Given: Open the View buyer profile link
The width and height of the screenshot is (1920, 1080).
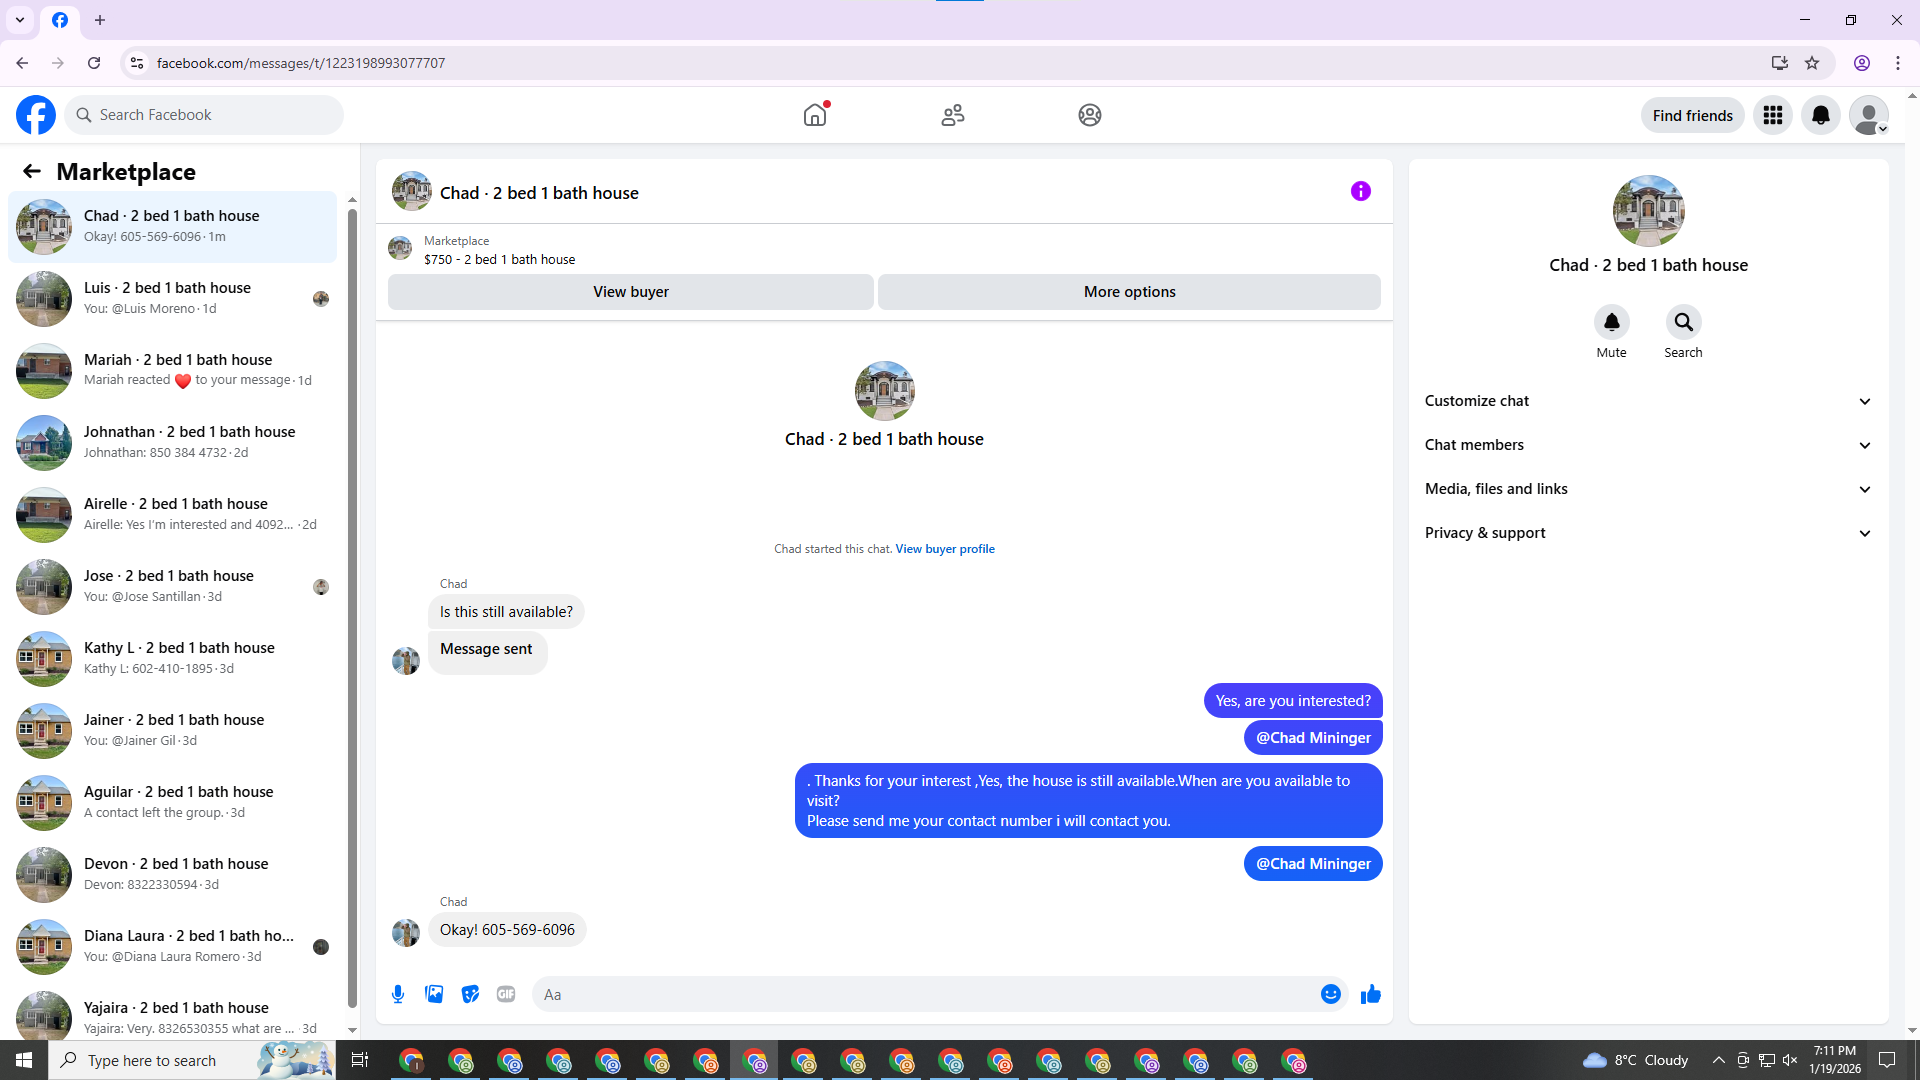Looking at the screenshot, I should click(x=945, y=549).
